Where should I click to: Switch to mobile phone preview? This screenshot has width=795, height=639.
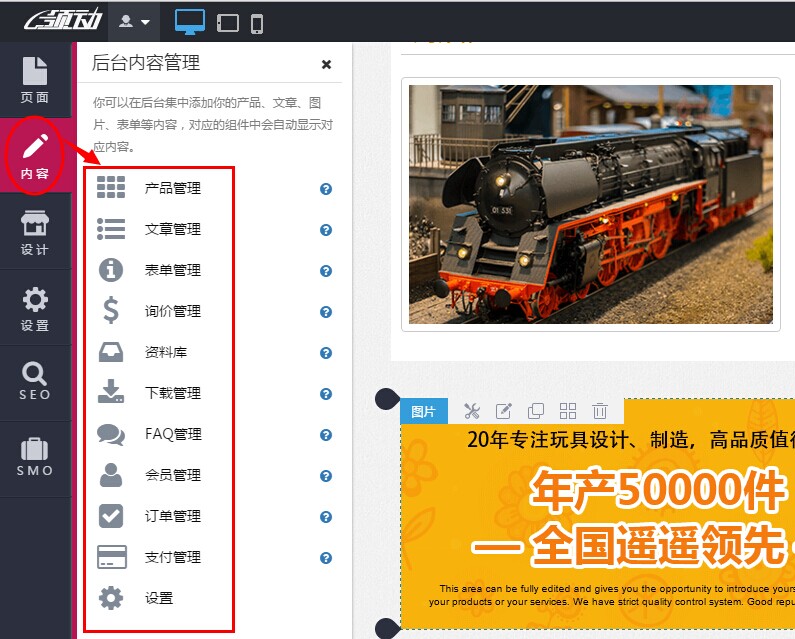tap(257, 22)
